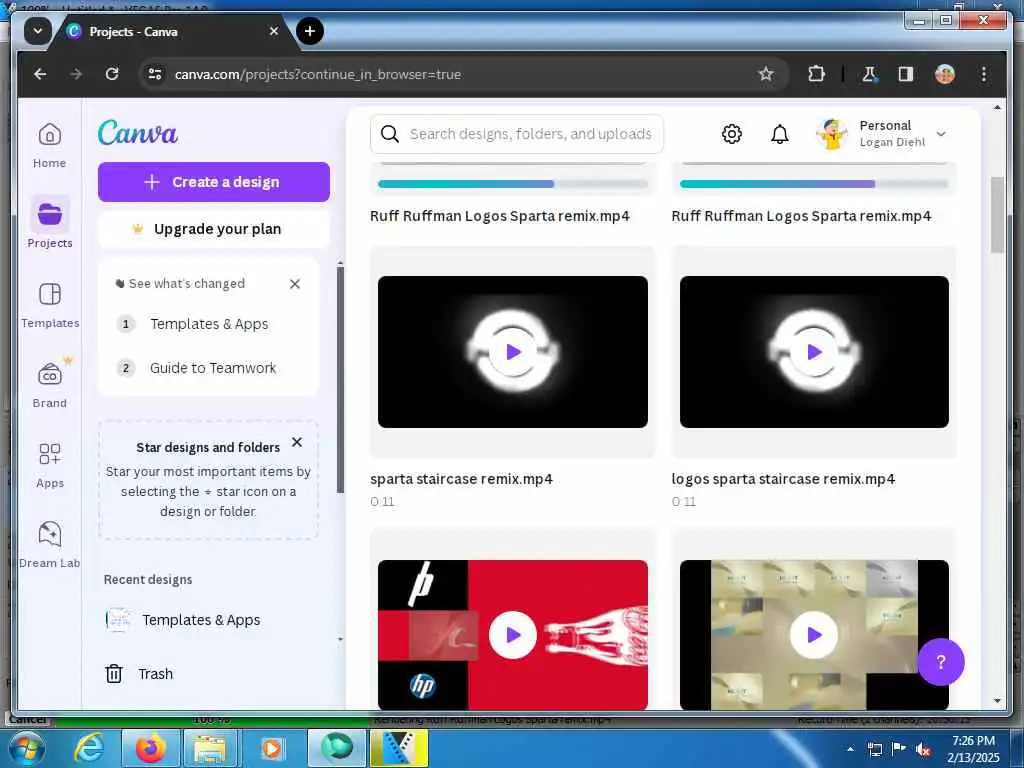Click the muted volume tray icon

923,749
